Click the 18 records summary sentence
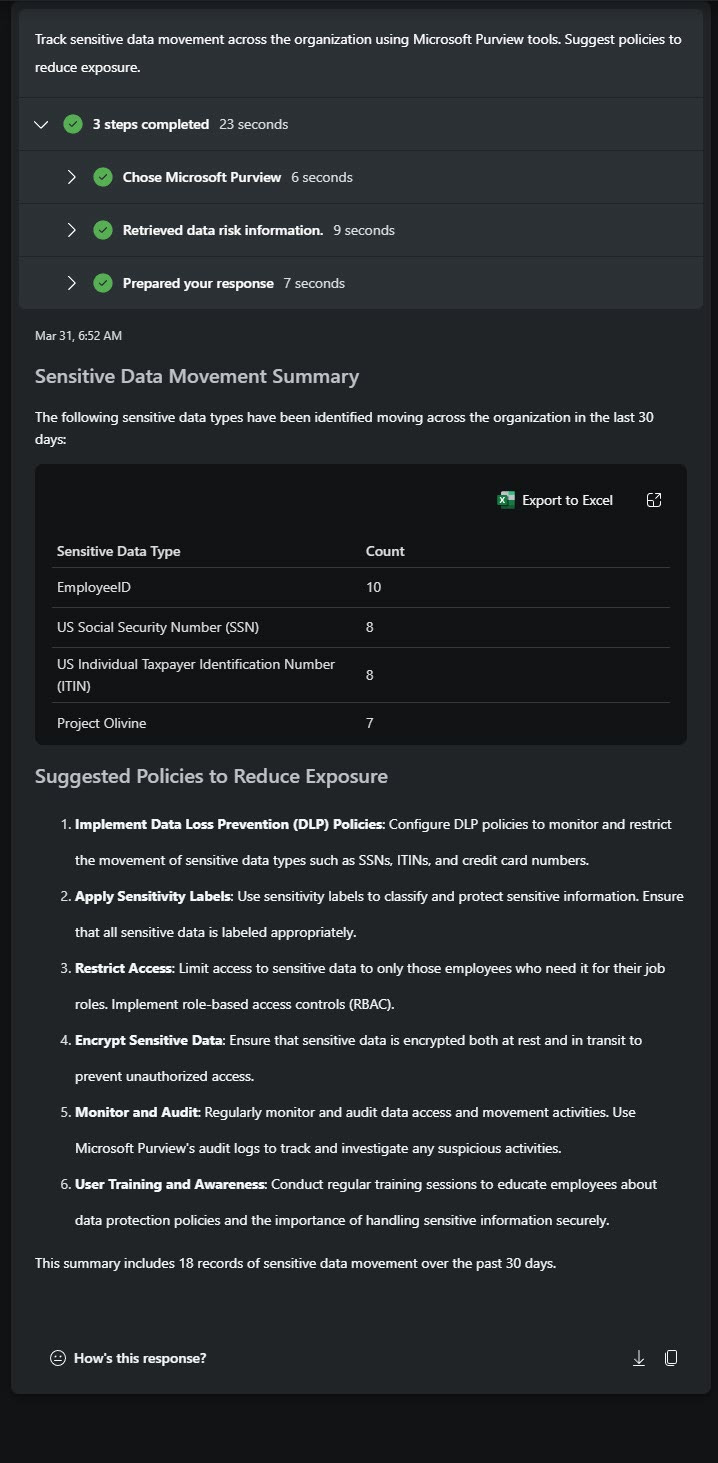Viewport: 718px width, 1463px height. 295,1263
